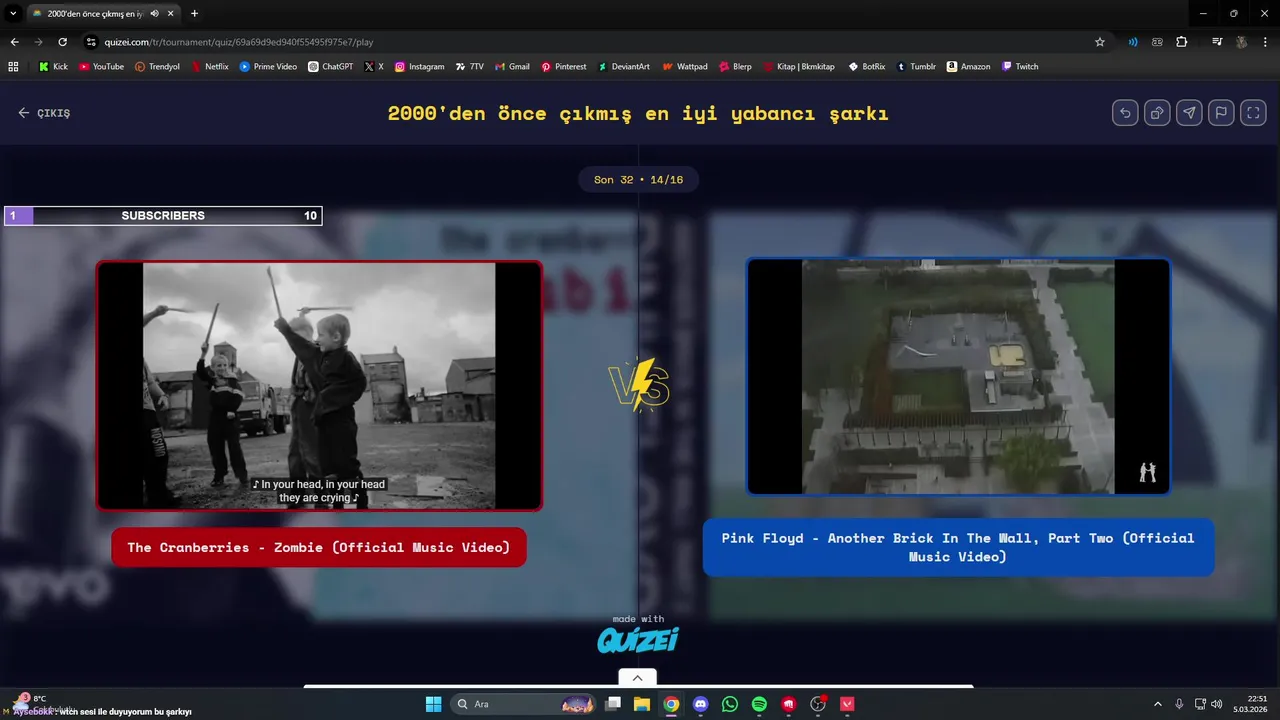Open the Chrome profile avatar

1242,42
